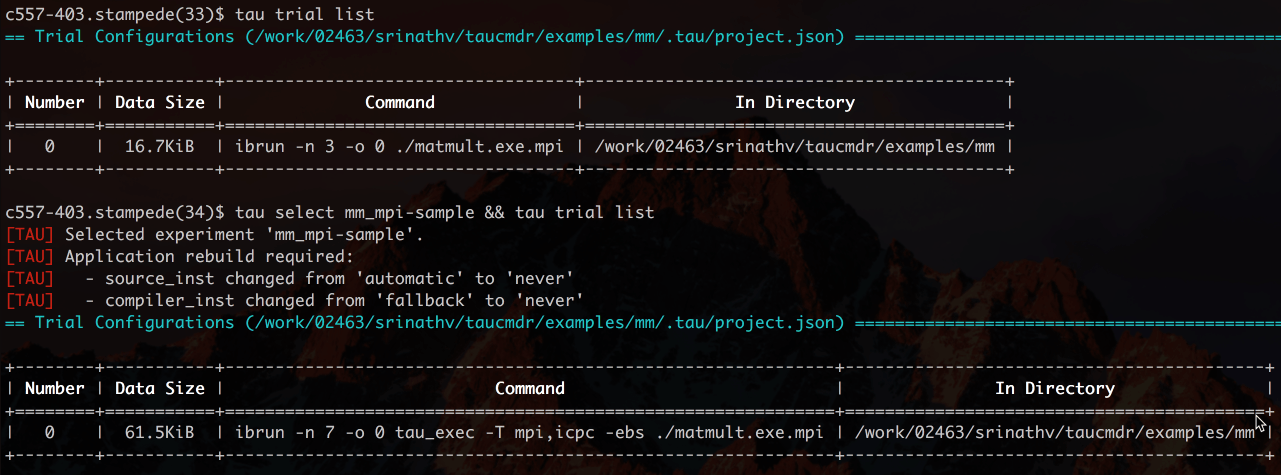Click "Selected experiment 'mm_mpi-sample'" message
This screenshot has height=475, width=1281.
pyautogui.click(x=244, y=235)
